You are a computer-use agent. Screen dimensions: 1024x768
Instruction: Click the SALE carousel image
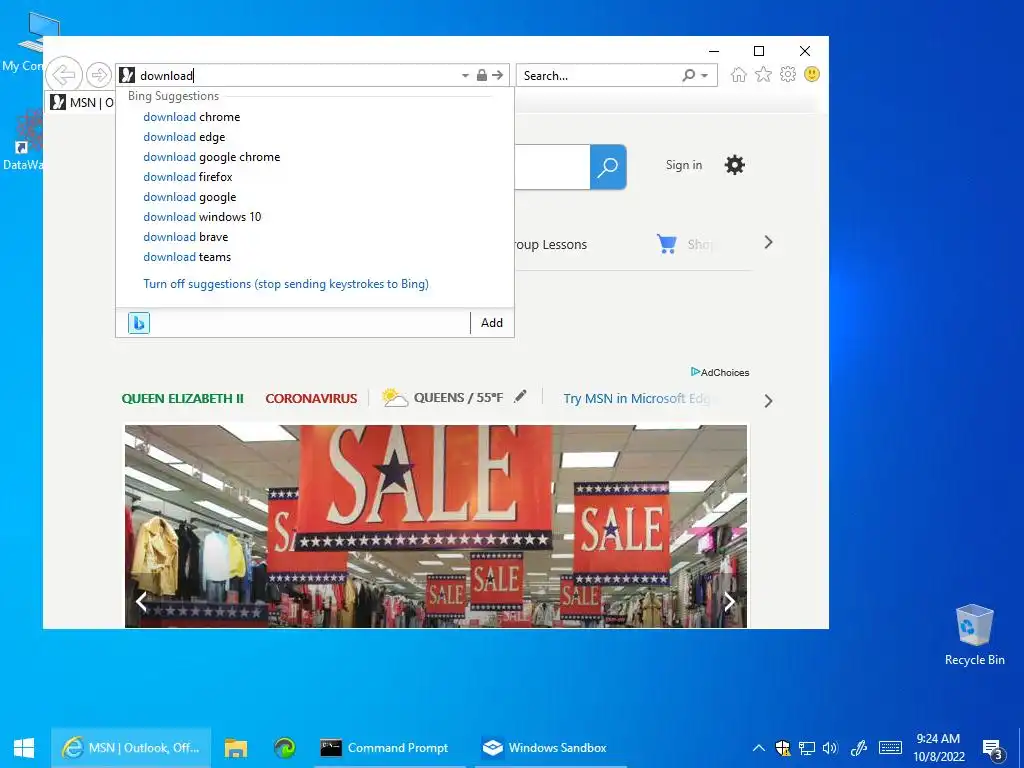(x=436, y=526)
